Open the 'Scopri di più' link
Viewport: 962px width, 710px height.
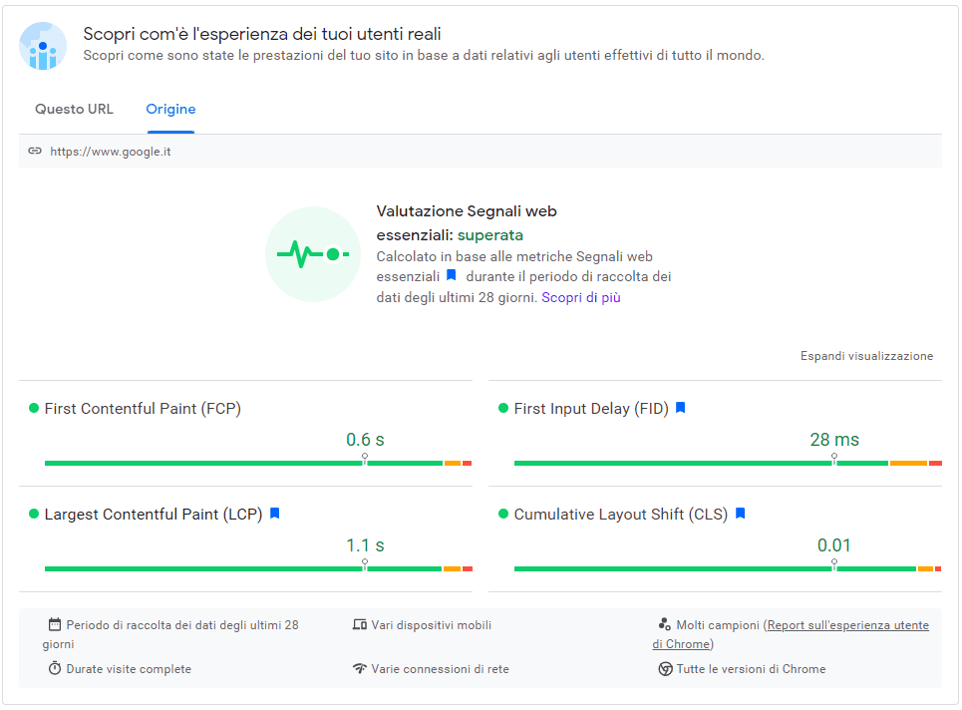pyautogui.click(x=581, y=298)
